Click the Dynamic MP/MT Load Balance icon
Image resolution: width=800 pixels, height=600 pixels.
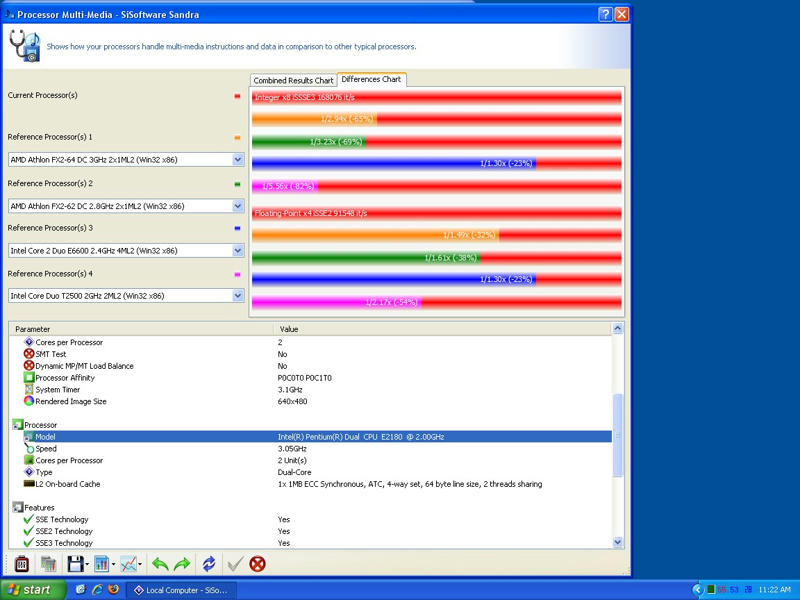[29, 365]
